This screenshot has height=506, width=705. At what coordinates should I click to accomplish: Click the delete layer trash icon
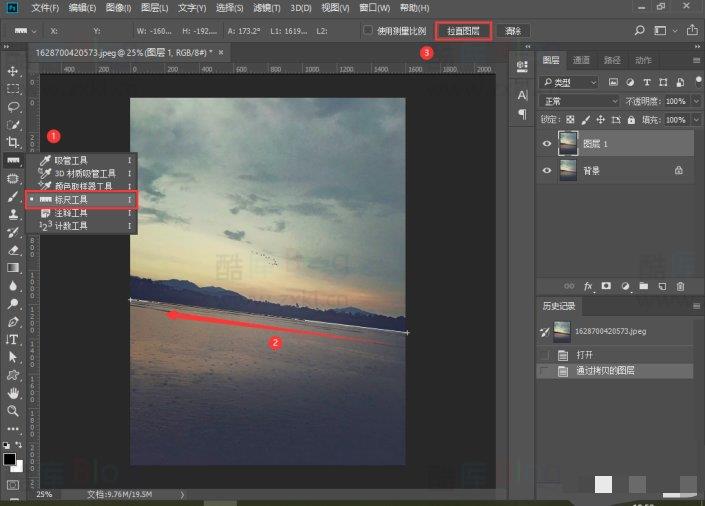pos(681,286)
